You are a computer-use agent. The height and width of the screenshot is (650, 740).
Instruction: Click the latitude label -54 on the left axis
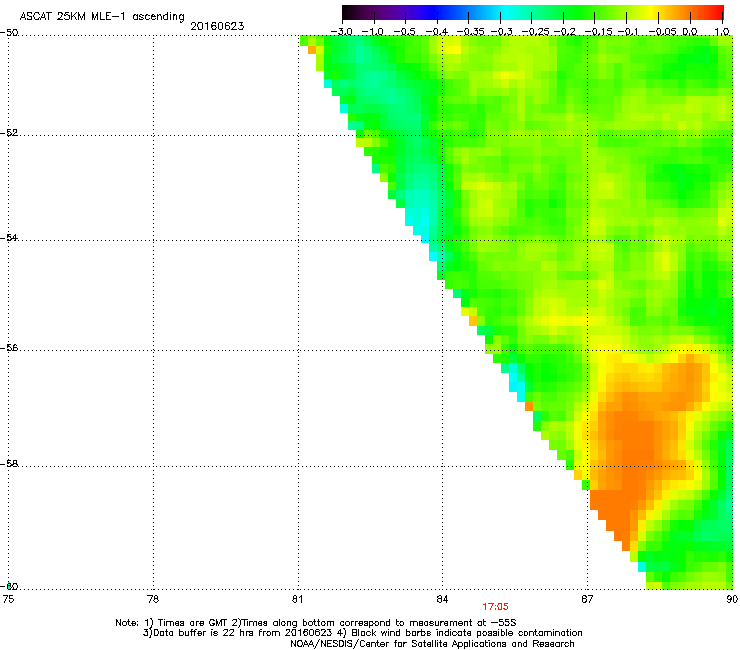pyautogui.click(x=9, y=237)
